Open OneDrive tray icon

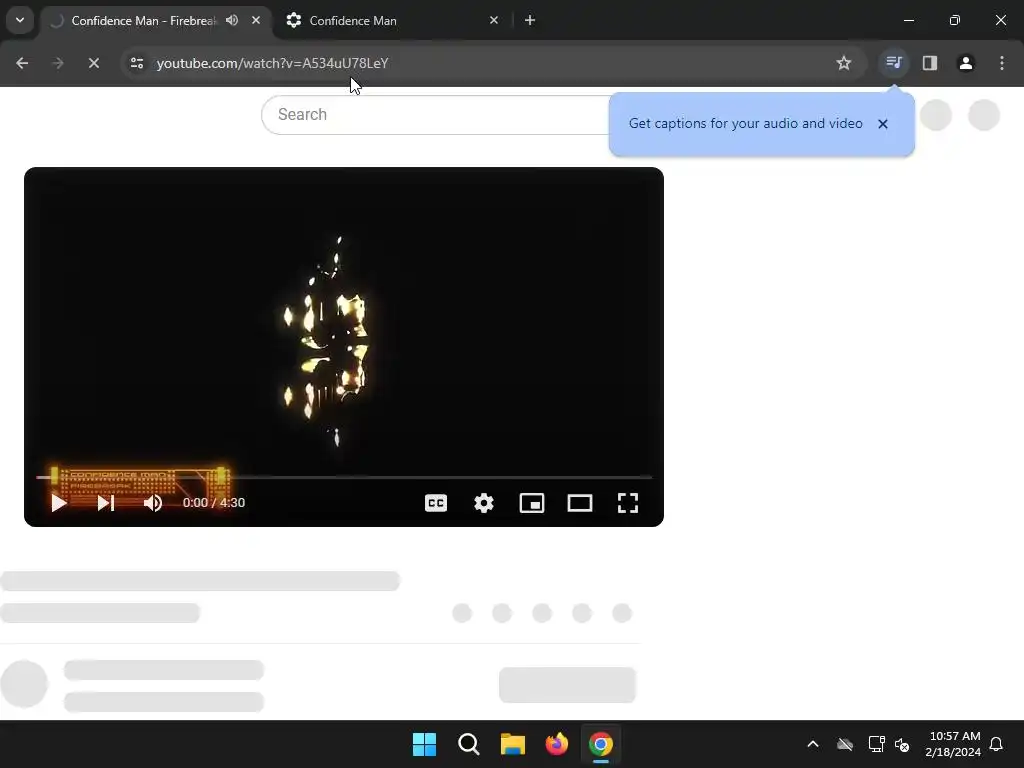pyautogui.click(x=845, y=744)
